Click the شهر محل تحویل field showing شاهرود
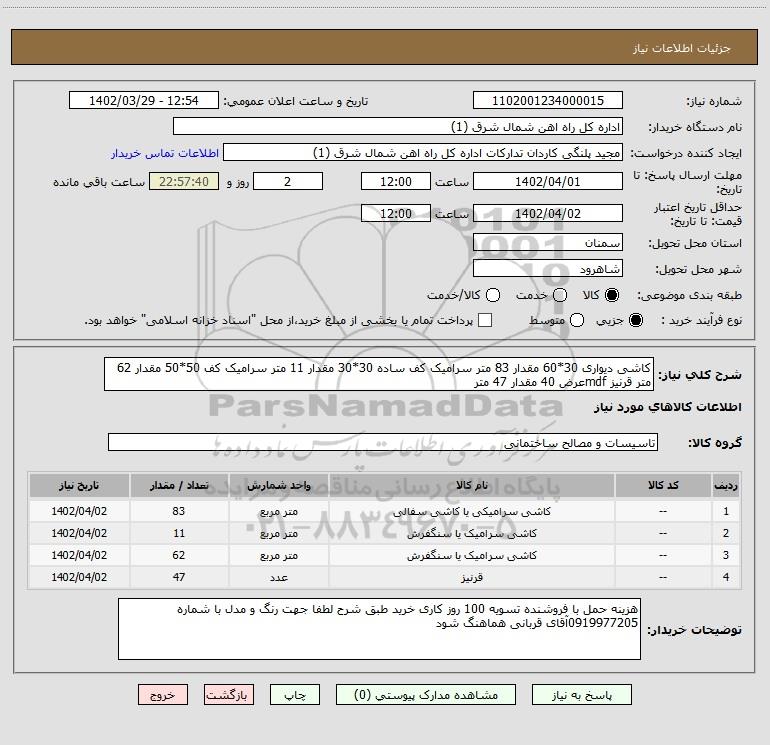The height and width of the screenshot is (745, 770). coord(547,268)
